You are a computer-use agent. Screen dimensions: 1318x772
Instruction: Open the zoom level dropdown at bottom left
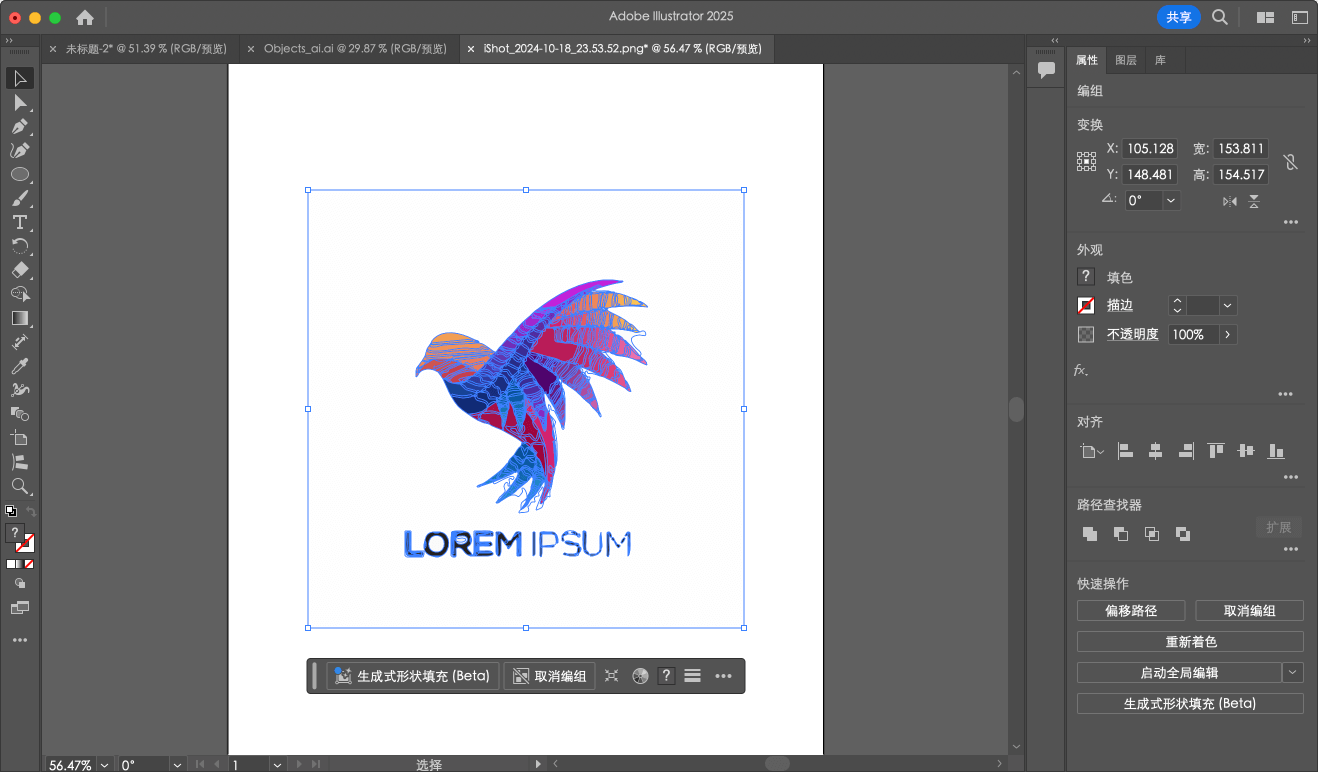coord(104,764)
